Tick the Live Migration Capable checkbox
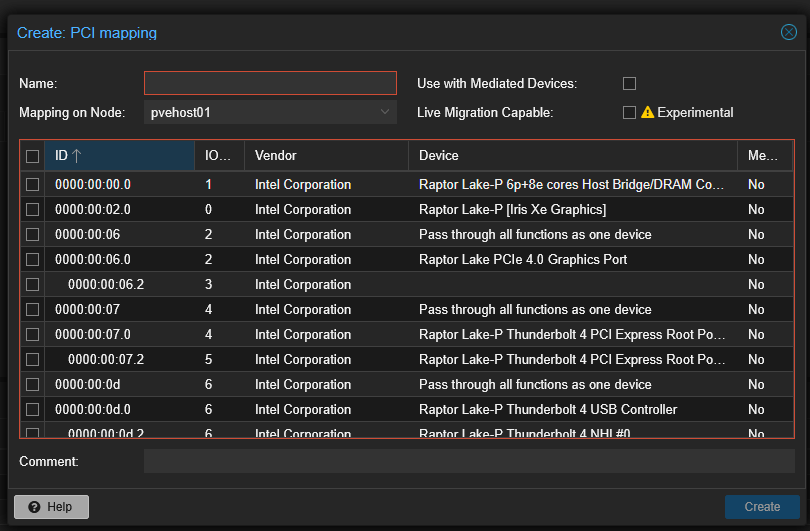 tap(629, 112)
